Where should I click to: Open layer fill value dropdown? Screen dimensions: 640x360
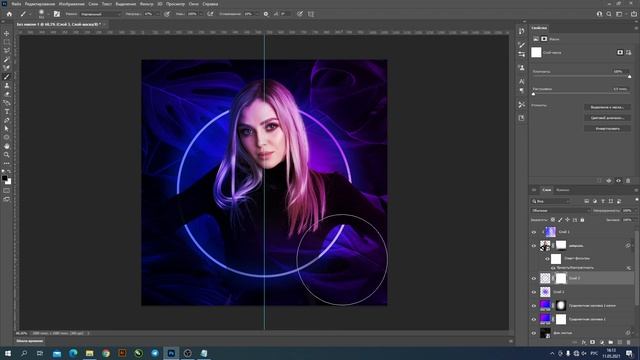(635, 220)
